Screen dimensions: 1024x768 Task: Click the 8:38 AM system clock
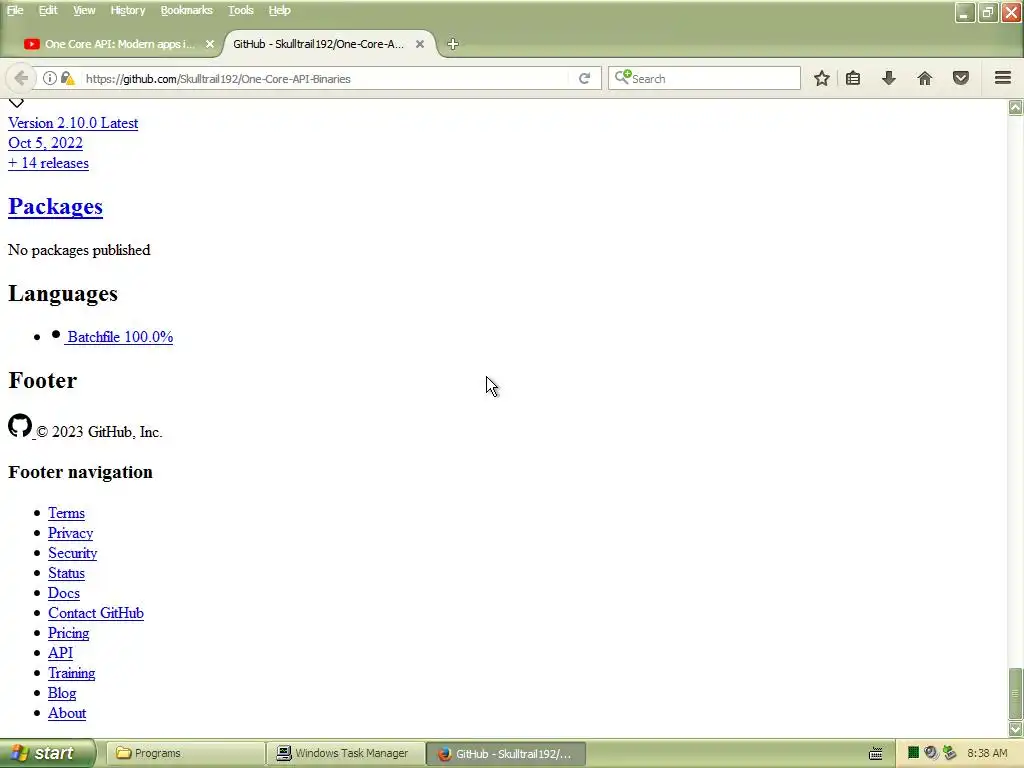tap(987, 754)
